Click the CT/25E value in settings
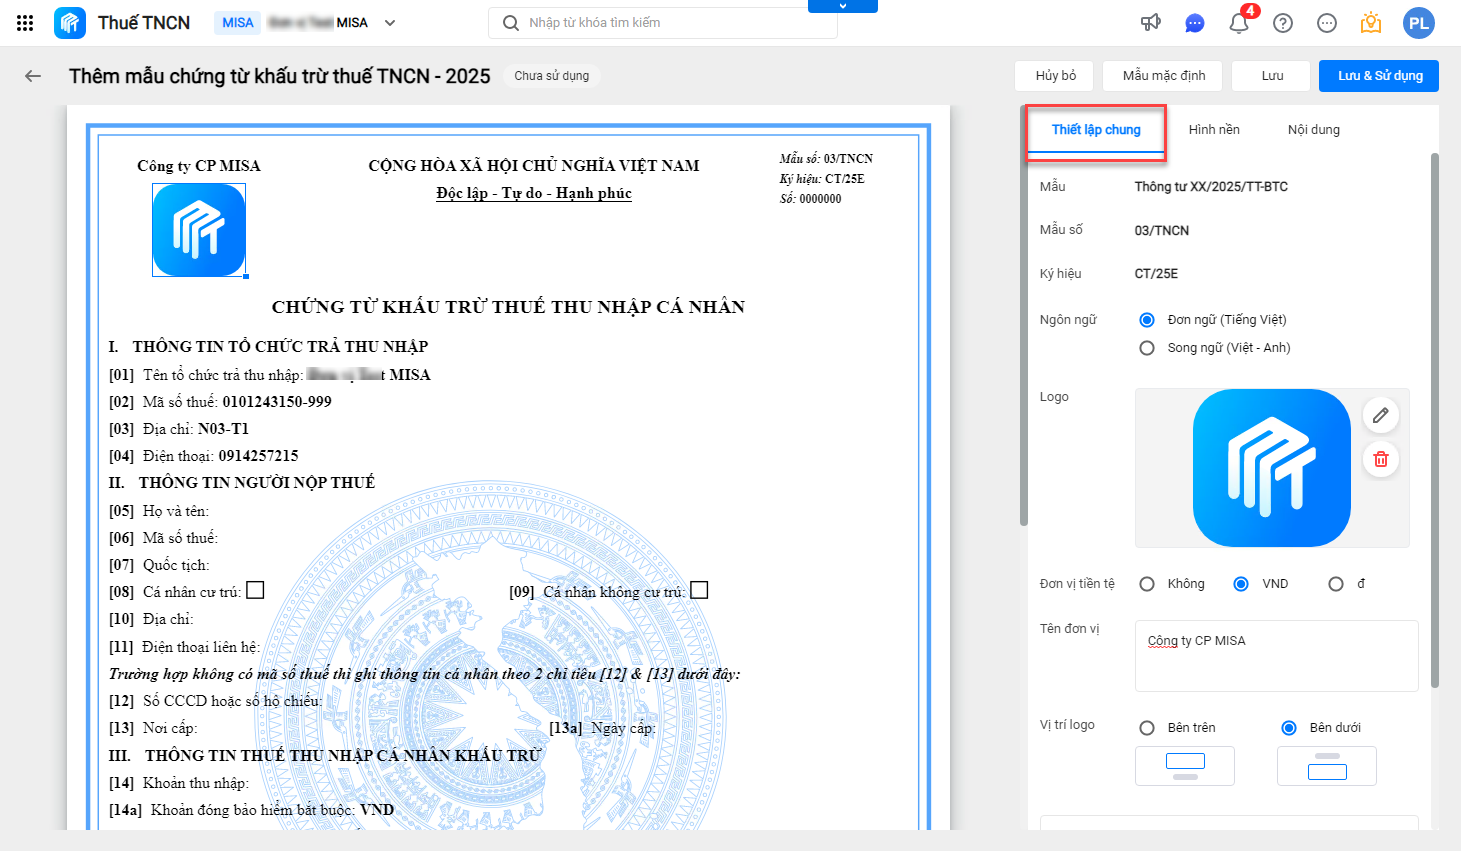The image size is (1461, 851). (1156, 274)
